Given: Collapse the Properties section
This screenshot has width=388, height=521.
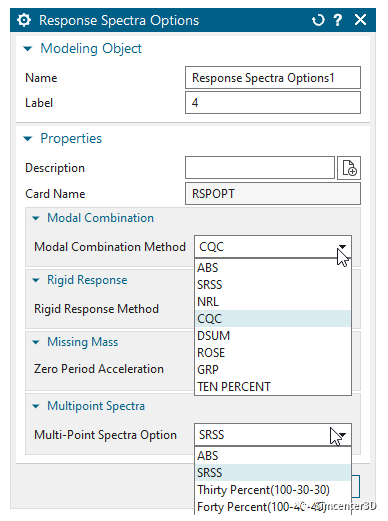Looking at the screenshot, I should (x=28, y=139).
